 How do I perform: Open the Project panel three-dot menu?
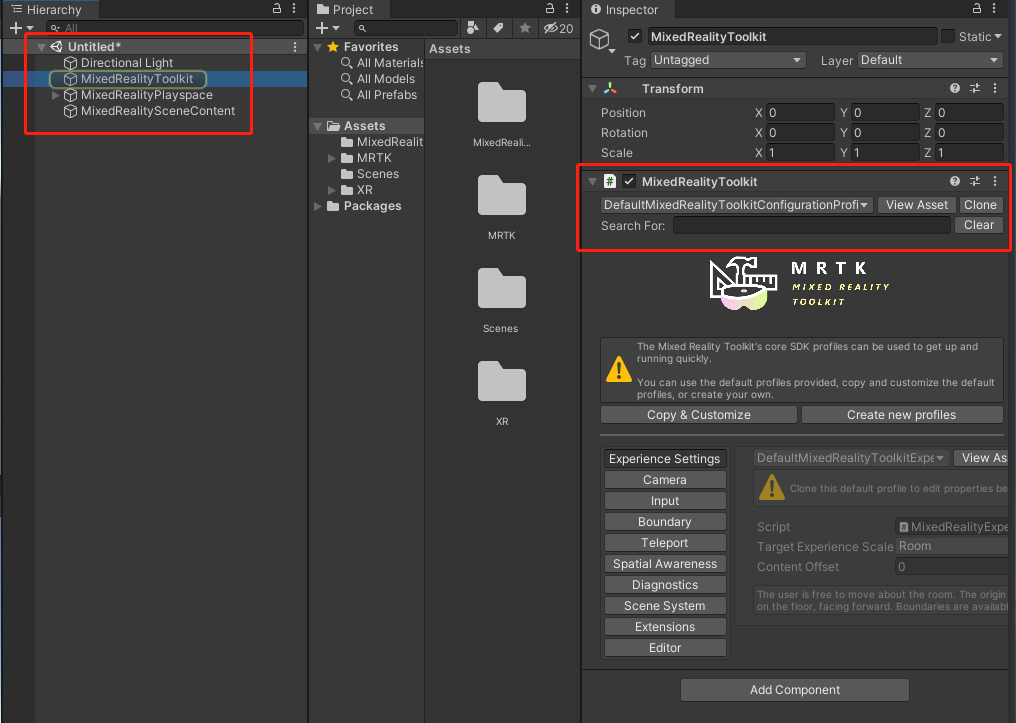coord(567,8)
